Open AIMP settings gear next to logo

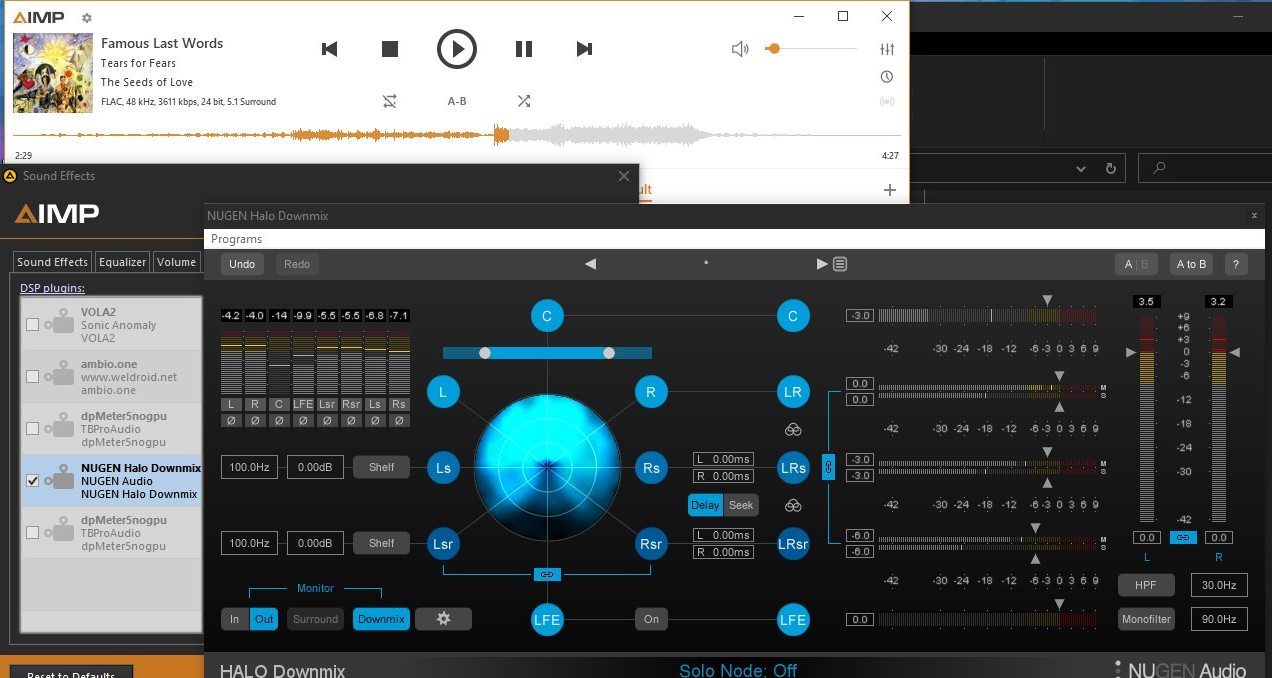point(87,18)
